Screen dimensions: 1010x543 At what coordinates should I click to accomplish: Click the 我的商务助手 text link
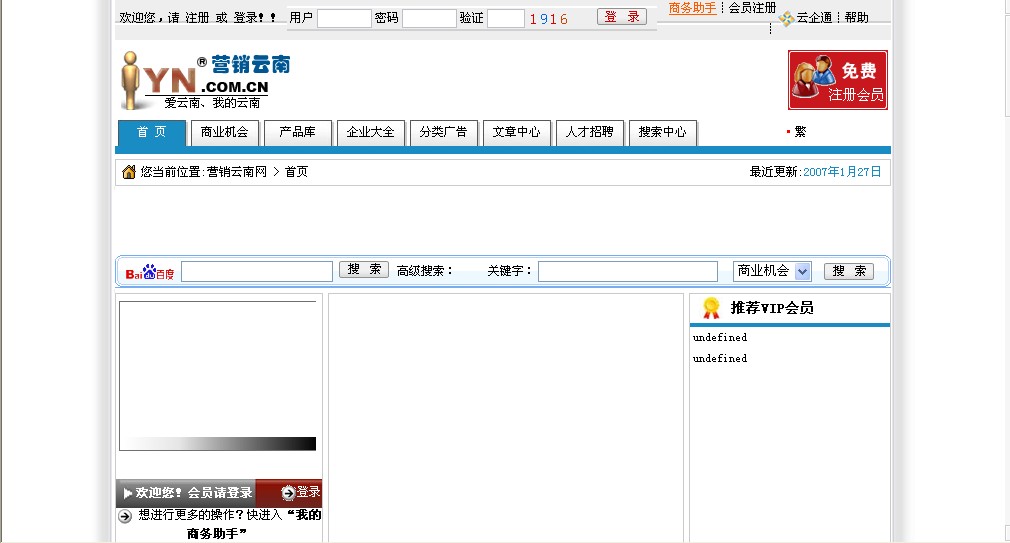point(254,524)
